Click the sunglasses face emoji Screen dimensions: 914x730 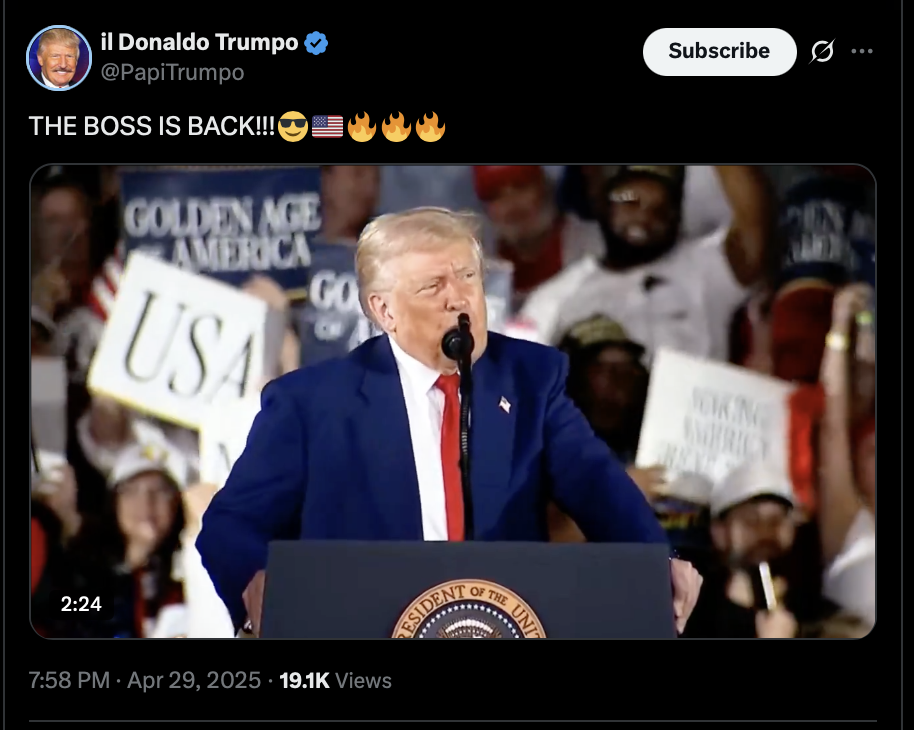[293, 127]
